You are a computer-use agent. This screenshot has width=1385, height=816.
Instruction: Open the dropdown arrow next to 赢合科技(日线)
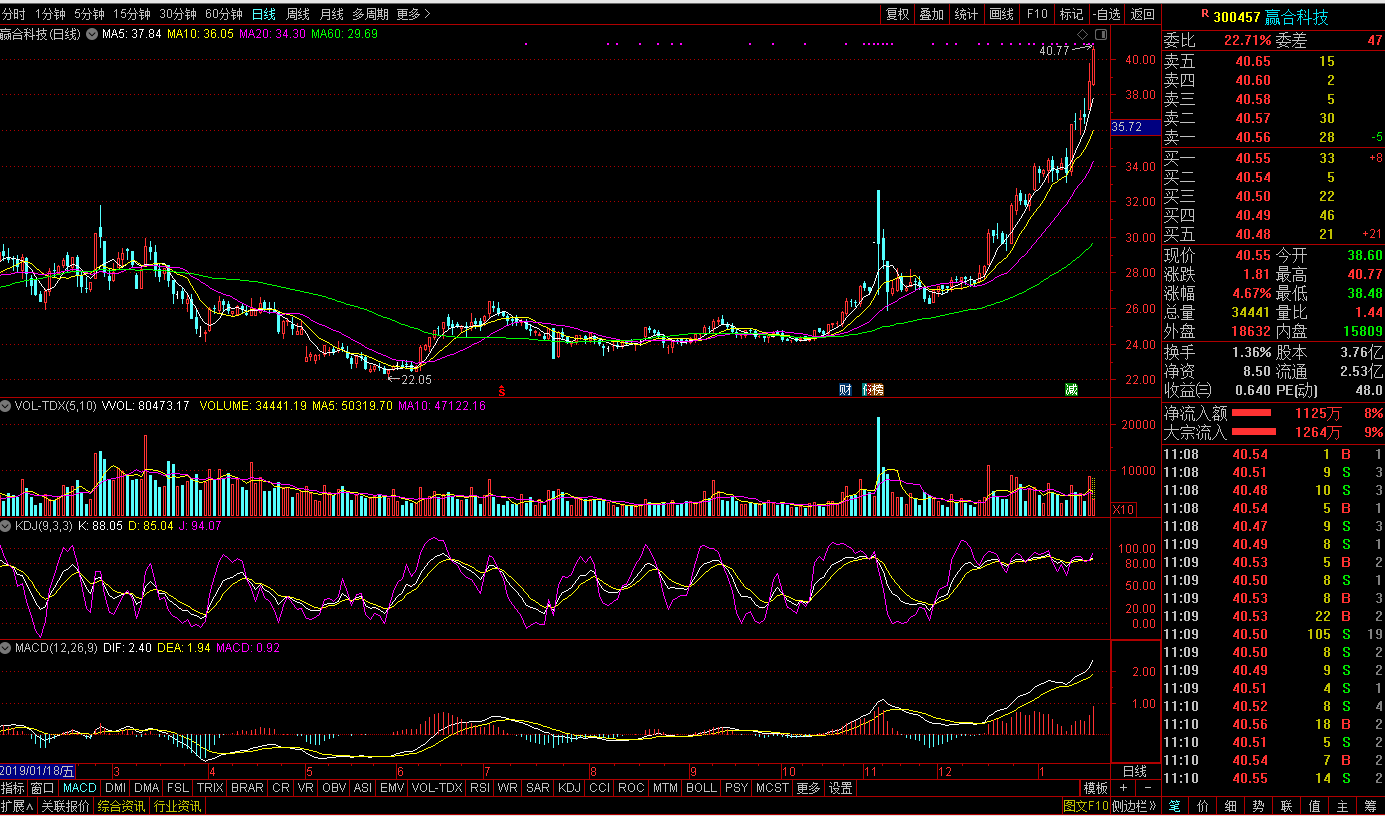click(93, 34)
